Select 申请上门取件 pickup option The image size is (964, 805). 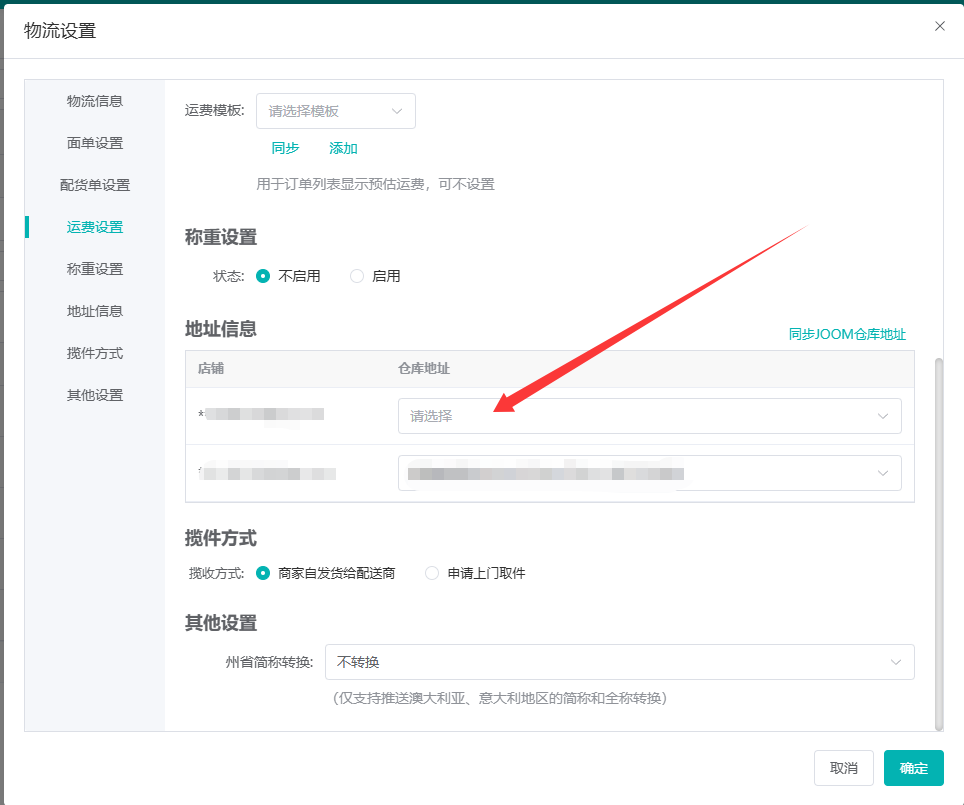[x=432, y=573]
